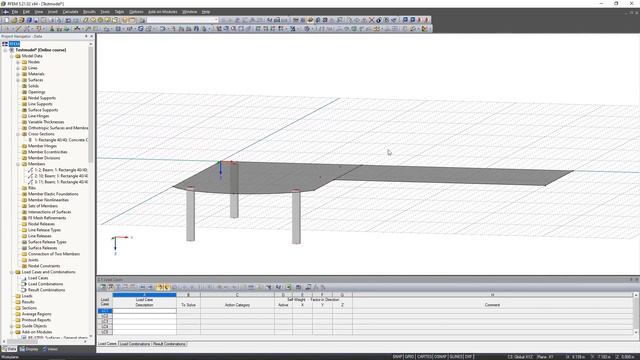Pin the Project Navigator panel
The width and height of the screenshot is (640, 360).
(x=86, y=36)
